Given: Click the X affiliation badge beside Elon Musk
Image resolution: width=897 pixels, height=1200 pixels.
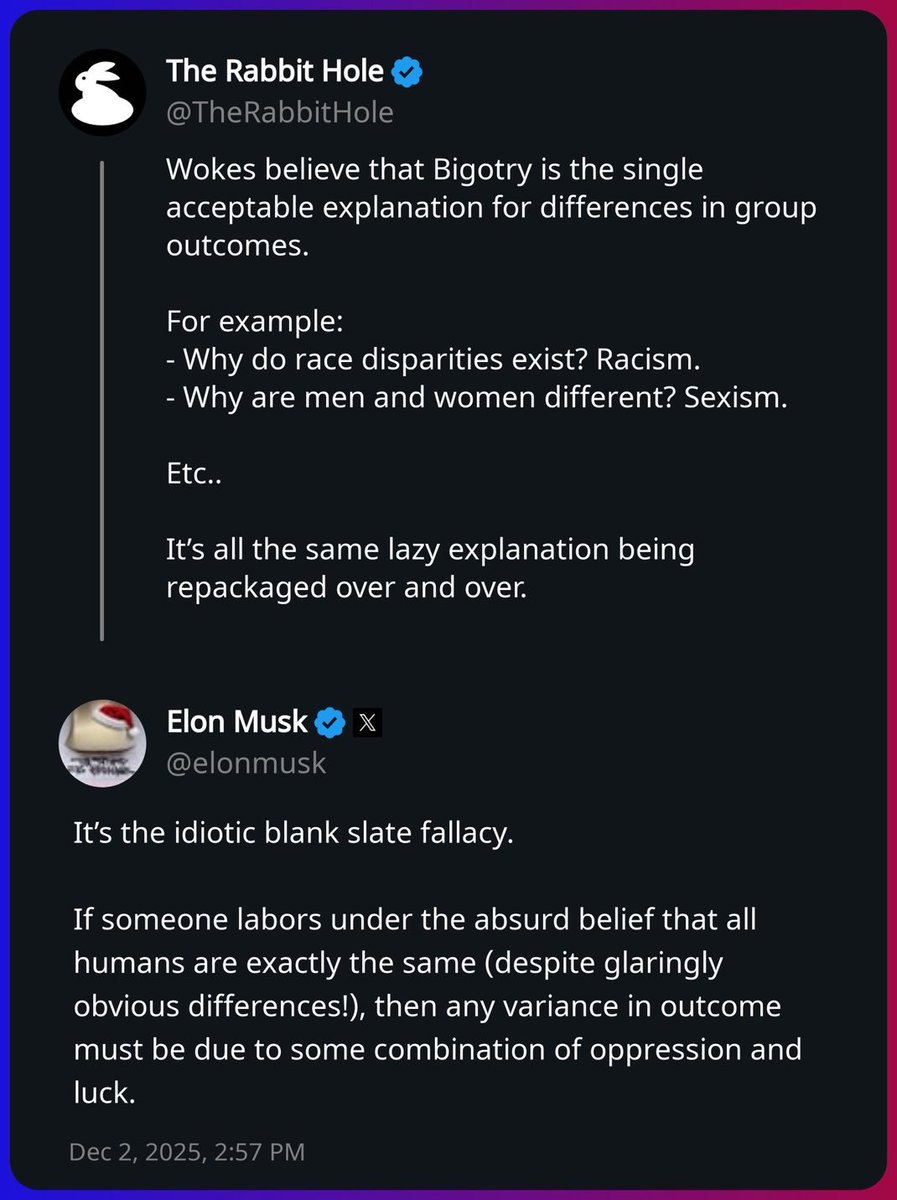Looking at the screenshot, I should coord(367,720).
